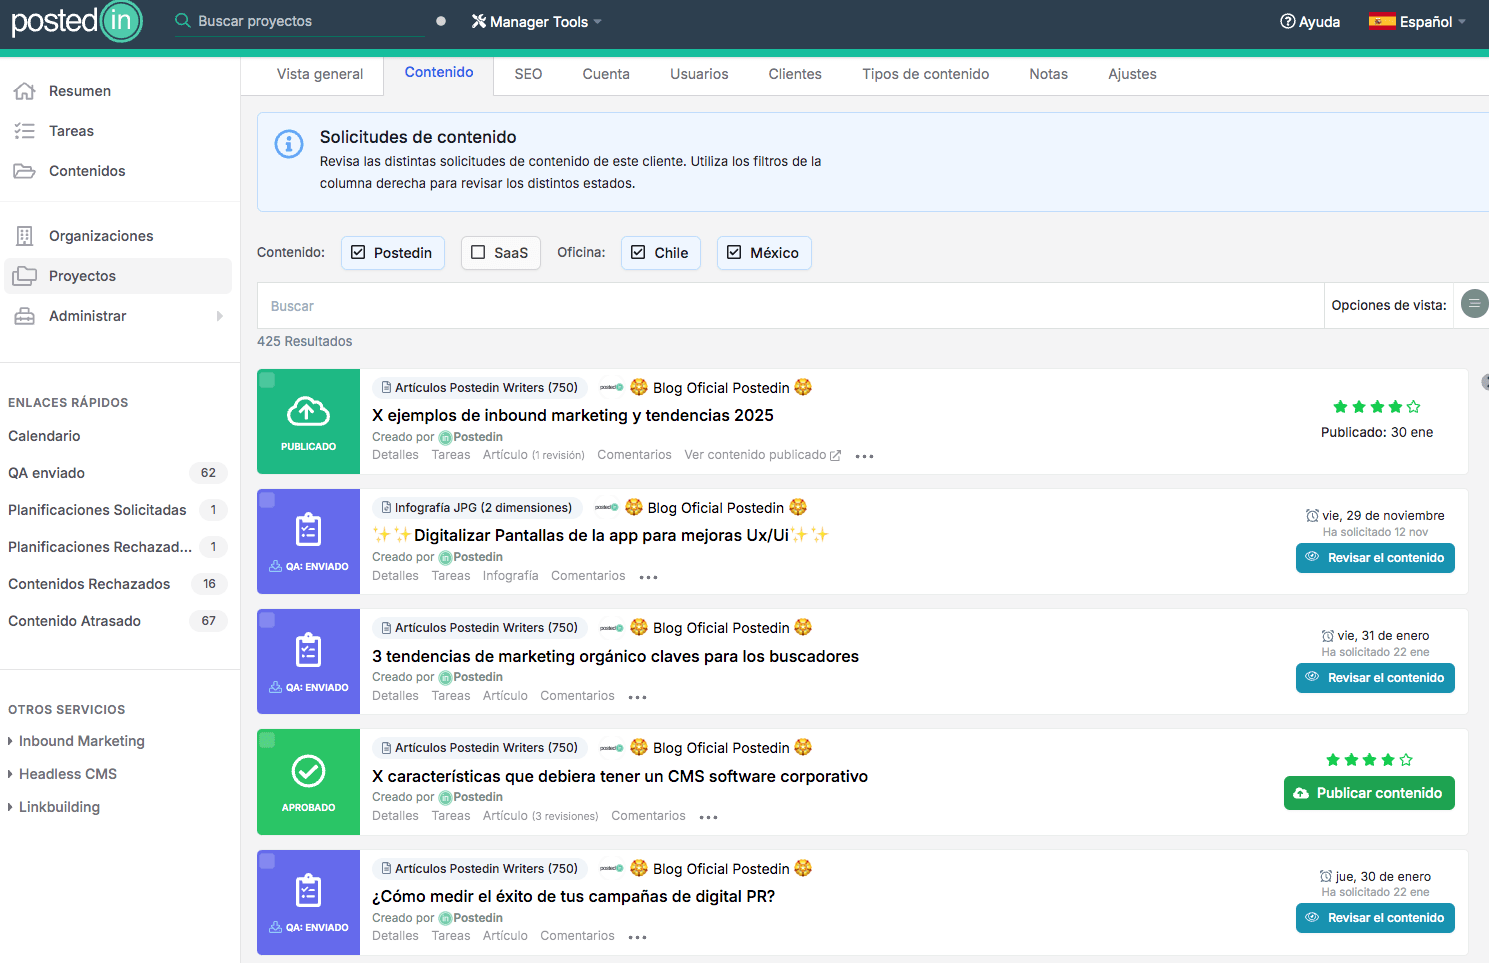Uncheck the Postedin content filter
Viewport: 1489px width, 963px height.
pyautogui.click(x=393, y=253)
